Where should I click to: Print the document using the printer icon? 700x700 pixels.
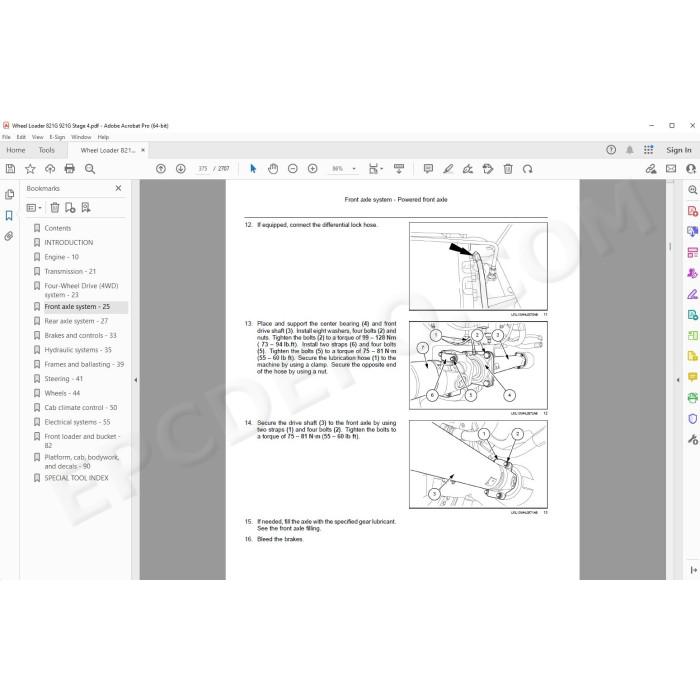click(x=70, y=169)
